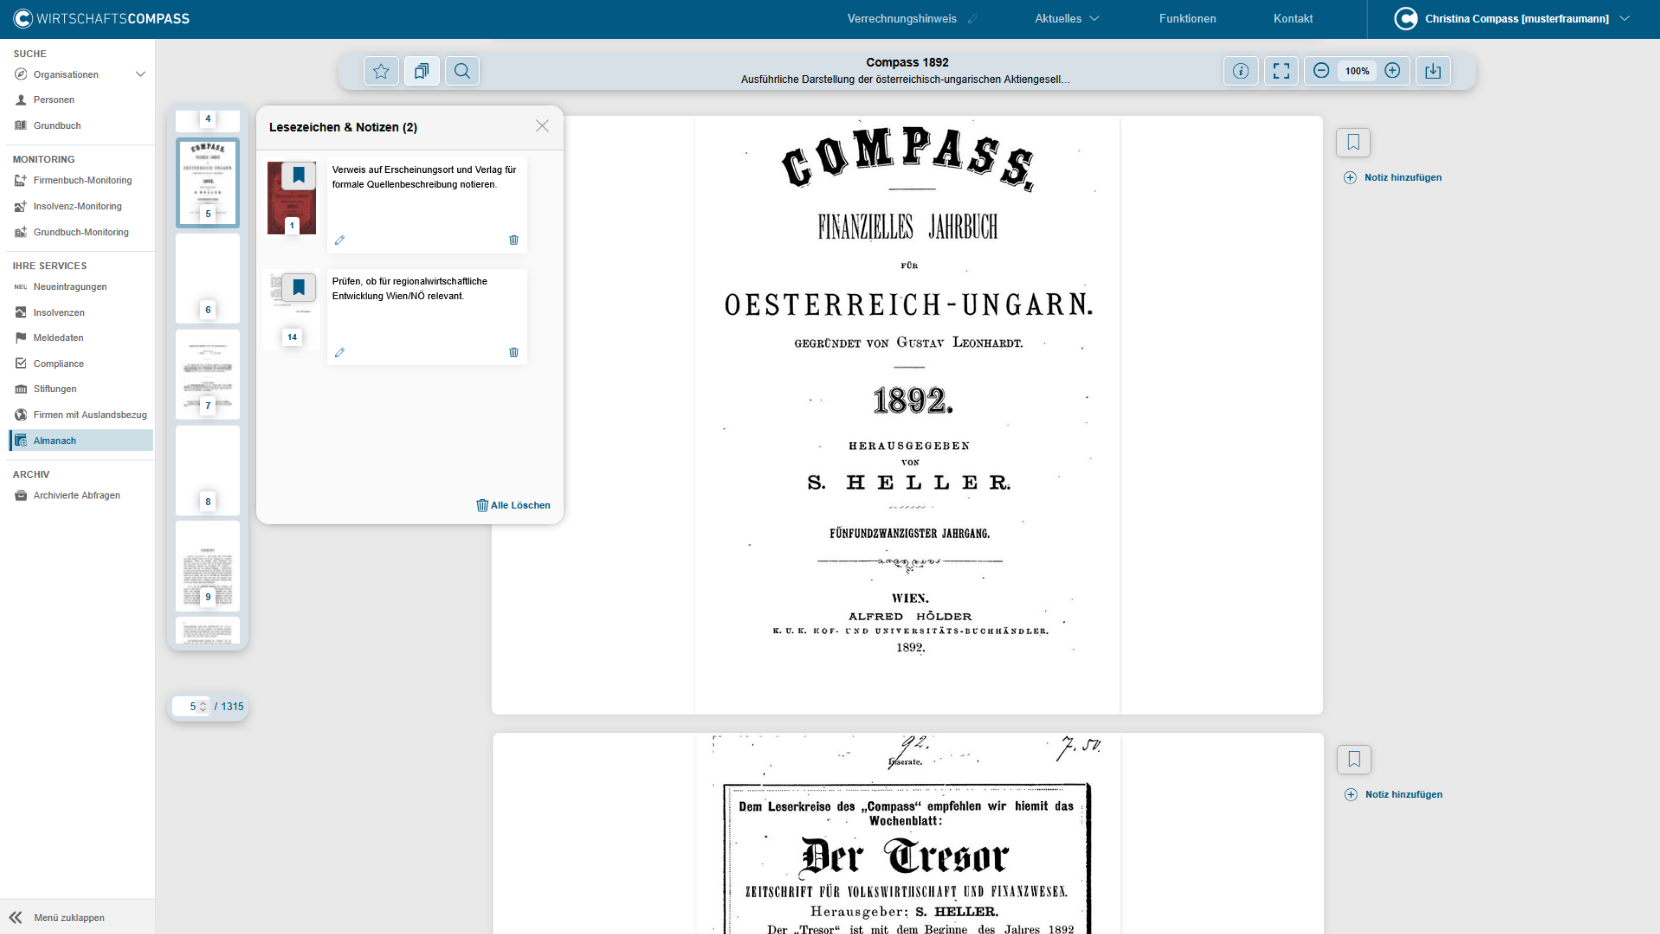Switch to fullscreen view
The image size is (1660, 934).
pos(1281,71)
